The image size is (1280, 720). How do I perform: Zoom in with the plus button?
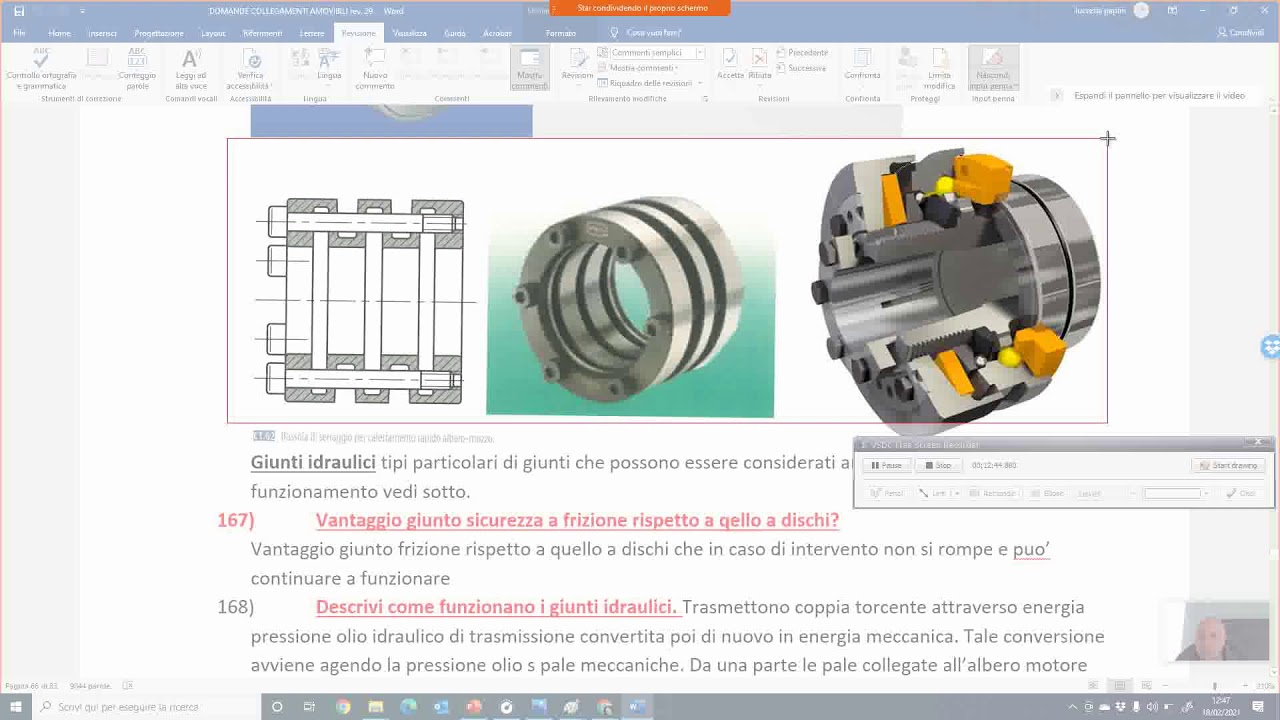(1247, 686)
